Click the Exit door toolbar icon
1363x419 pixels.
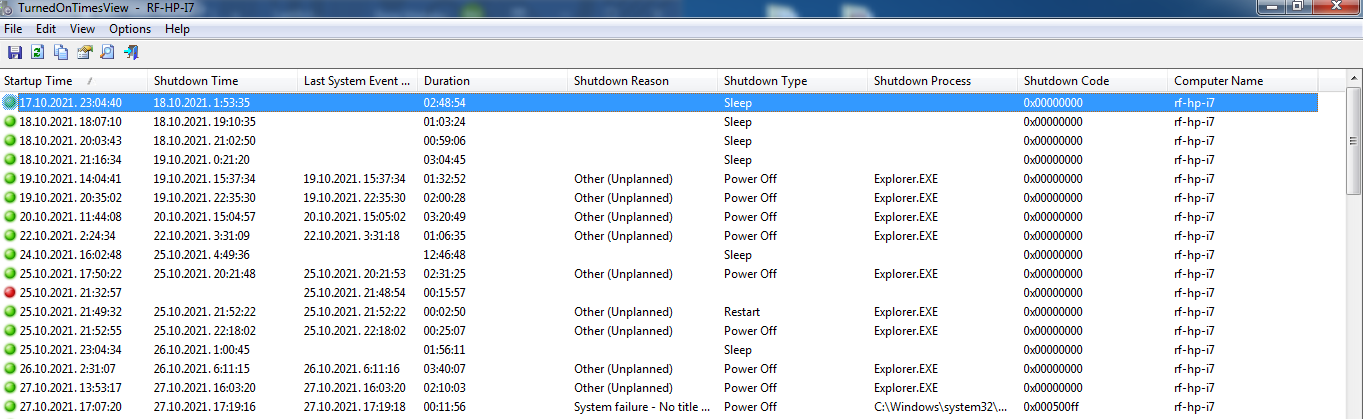click(x=131, y=53)
